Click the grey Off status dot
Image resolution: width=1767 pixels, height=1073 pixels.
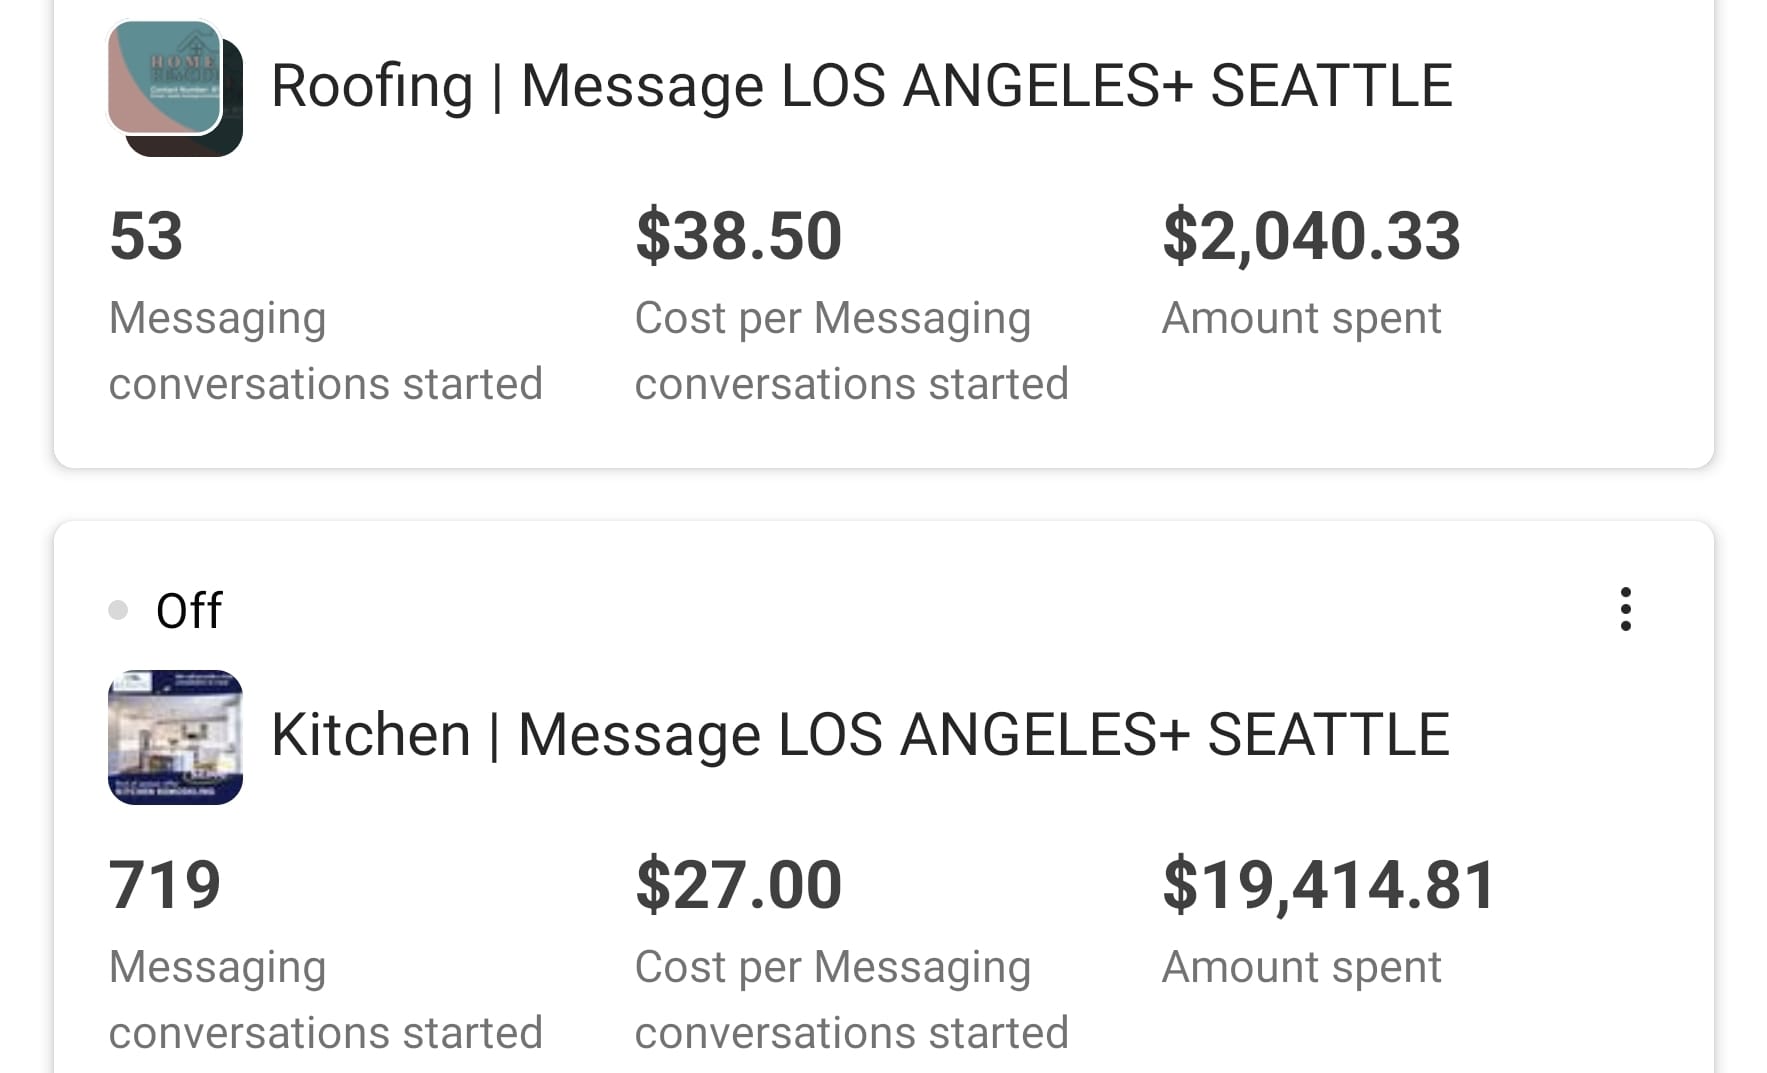[x=118, y=610]
